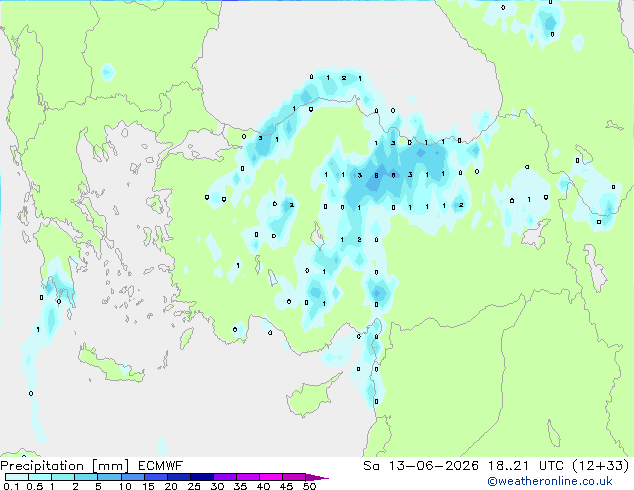The image size is (634, 490).
Task: Click the 'ECMWF' model label
Action: coord(161,465)
